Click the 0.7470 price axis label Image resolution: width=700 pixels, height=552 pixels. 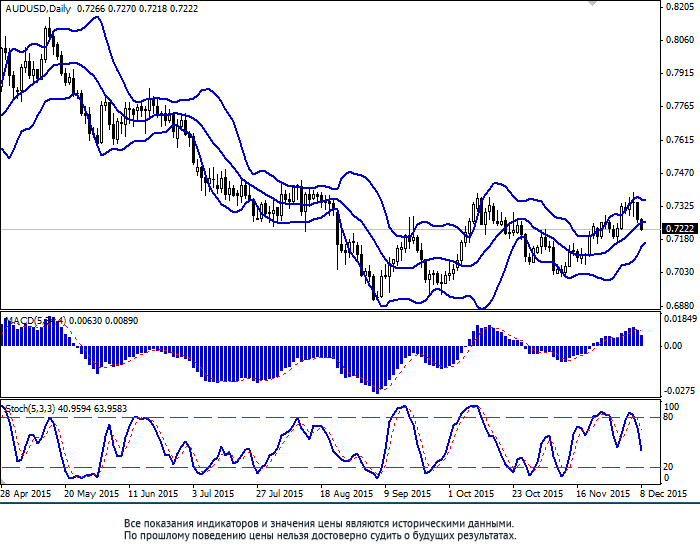[679, 173]
